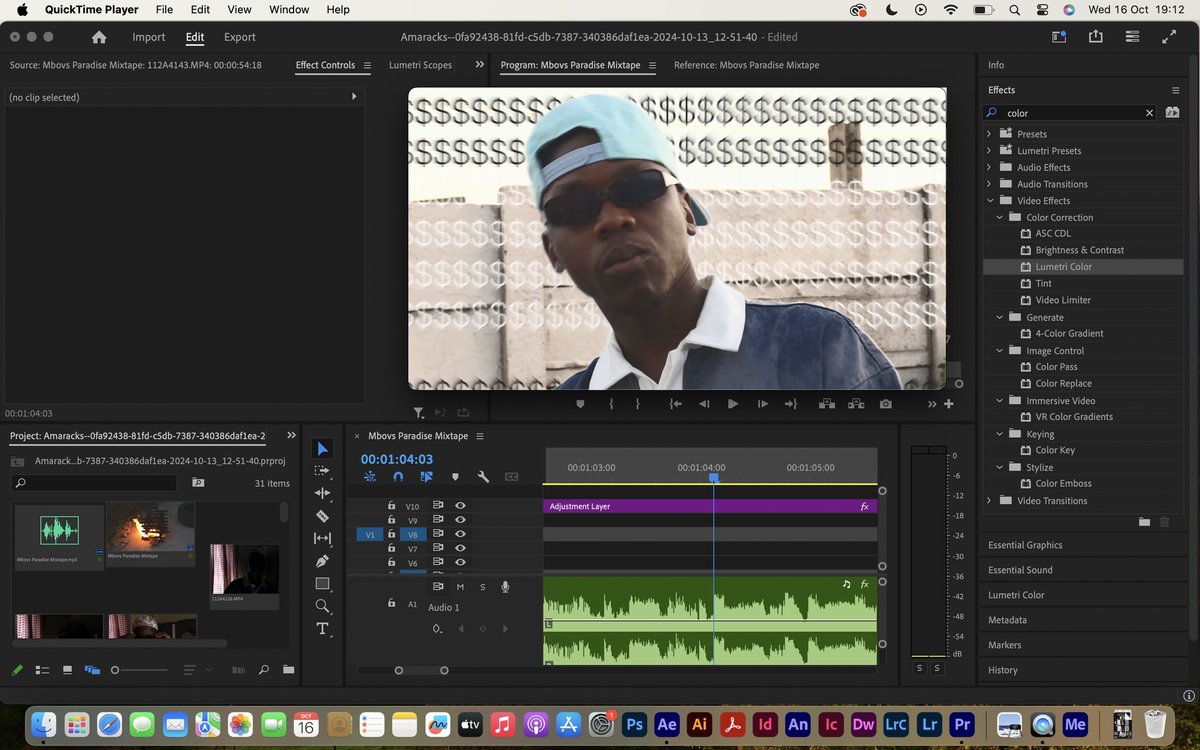The height and width of the screenshot is (750, 1200).
Task: Select the Zoom magnifier tool
Action: point(322,606)
